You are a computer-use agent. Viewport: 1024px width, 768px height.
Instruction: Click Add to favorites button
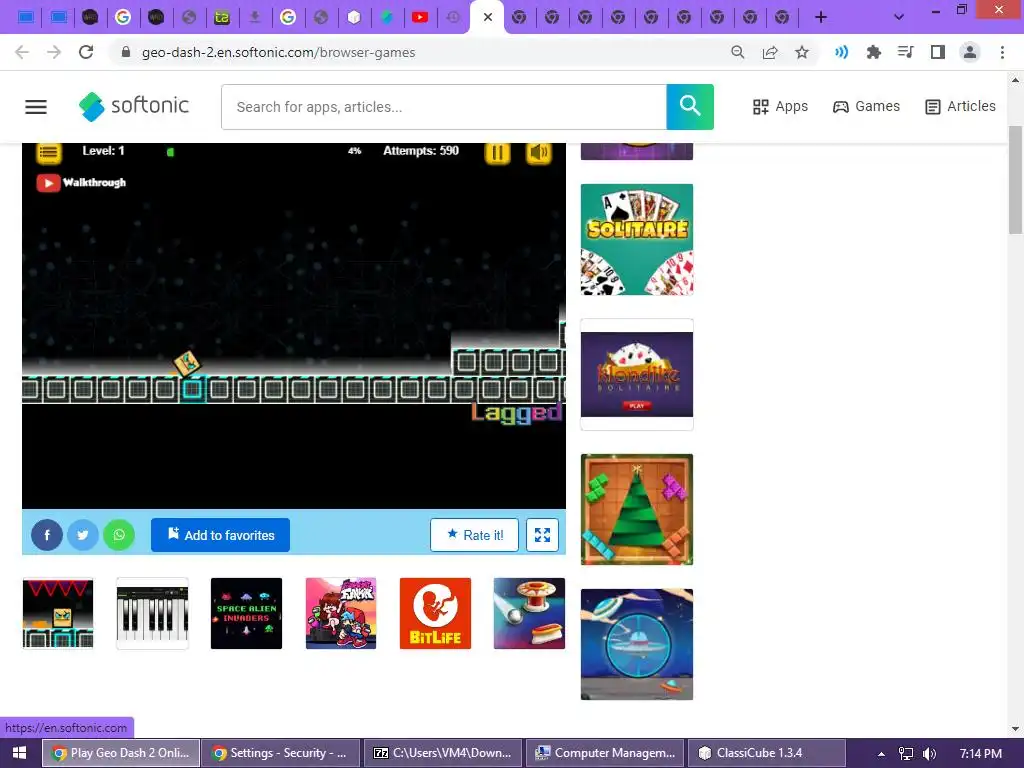coord(220,535)
